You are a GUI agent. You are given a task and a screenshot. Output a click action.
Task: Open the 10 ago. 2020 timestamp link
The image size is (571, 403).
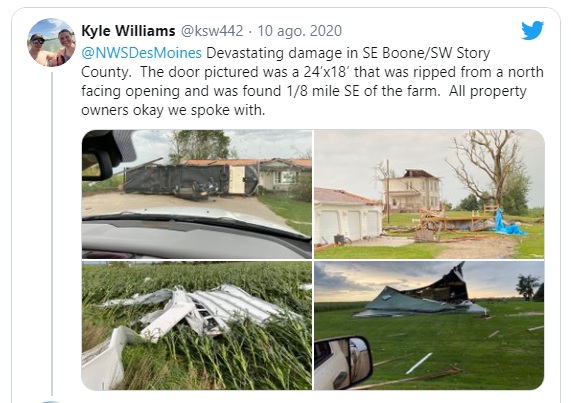click(299, 31)
